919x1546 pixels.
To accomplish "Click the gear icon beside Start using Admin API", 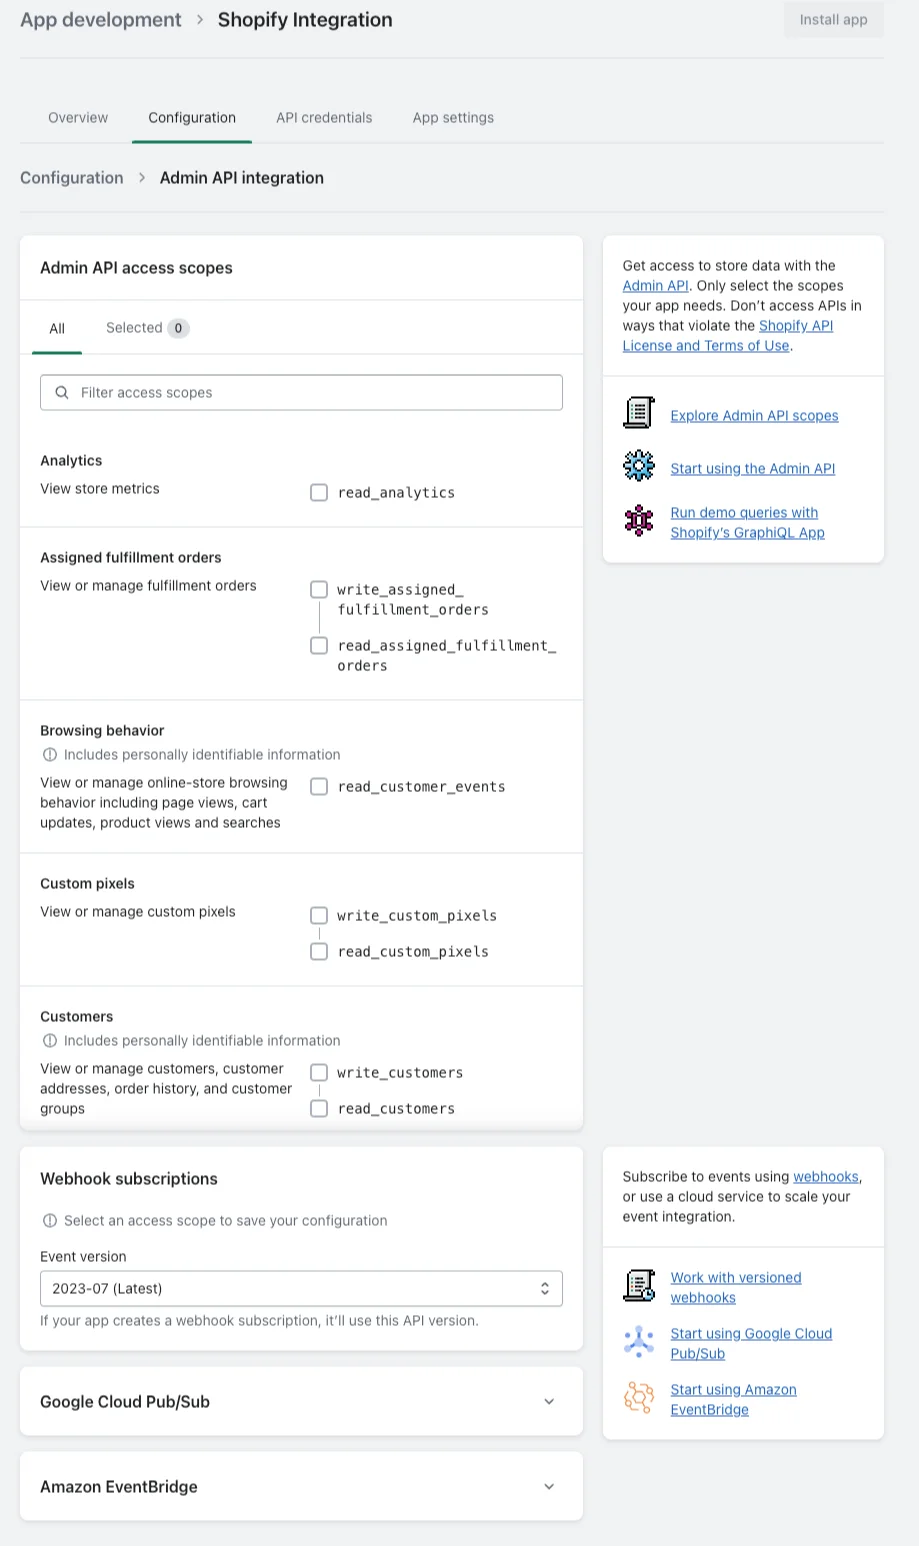I will click(638, 466).
